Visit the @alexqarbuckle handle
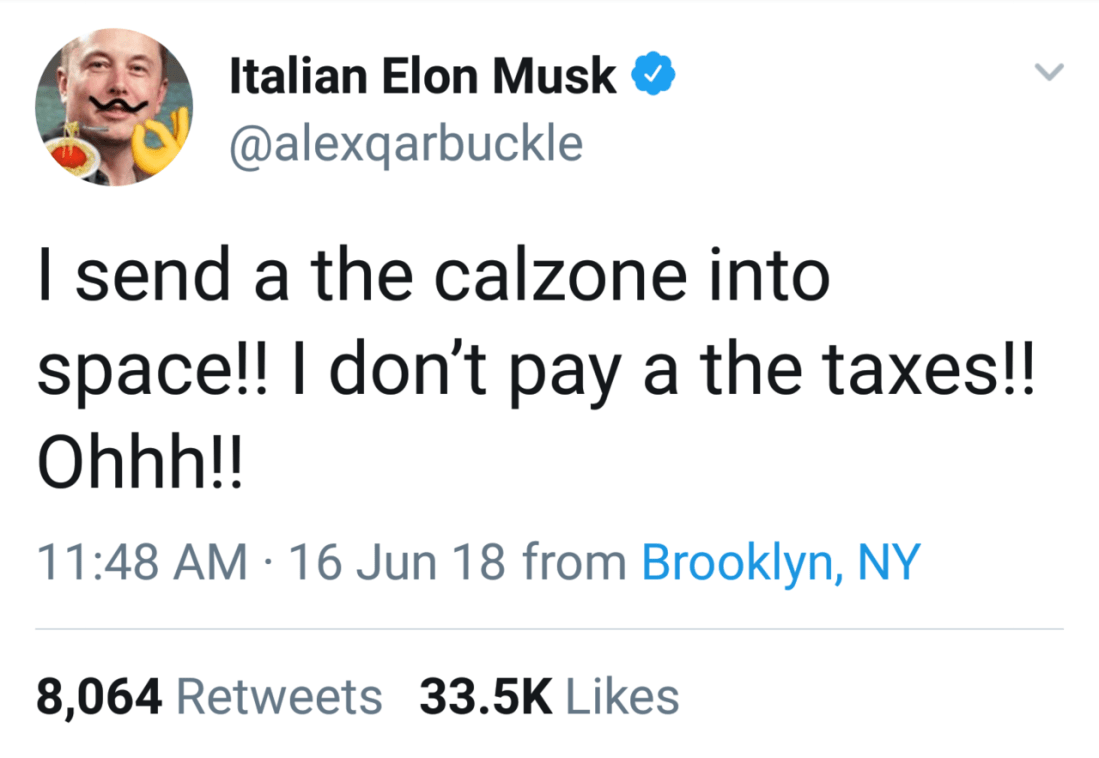 (406, 143)
